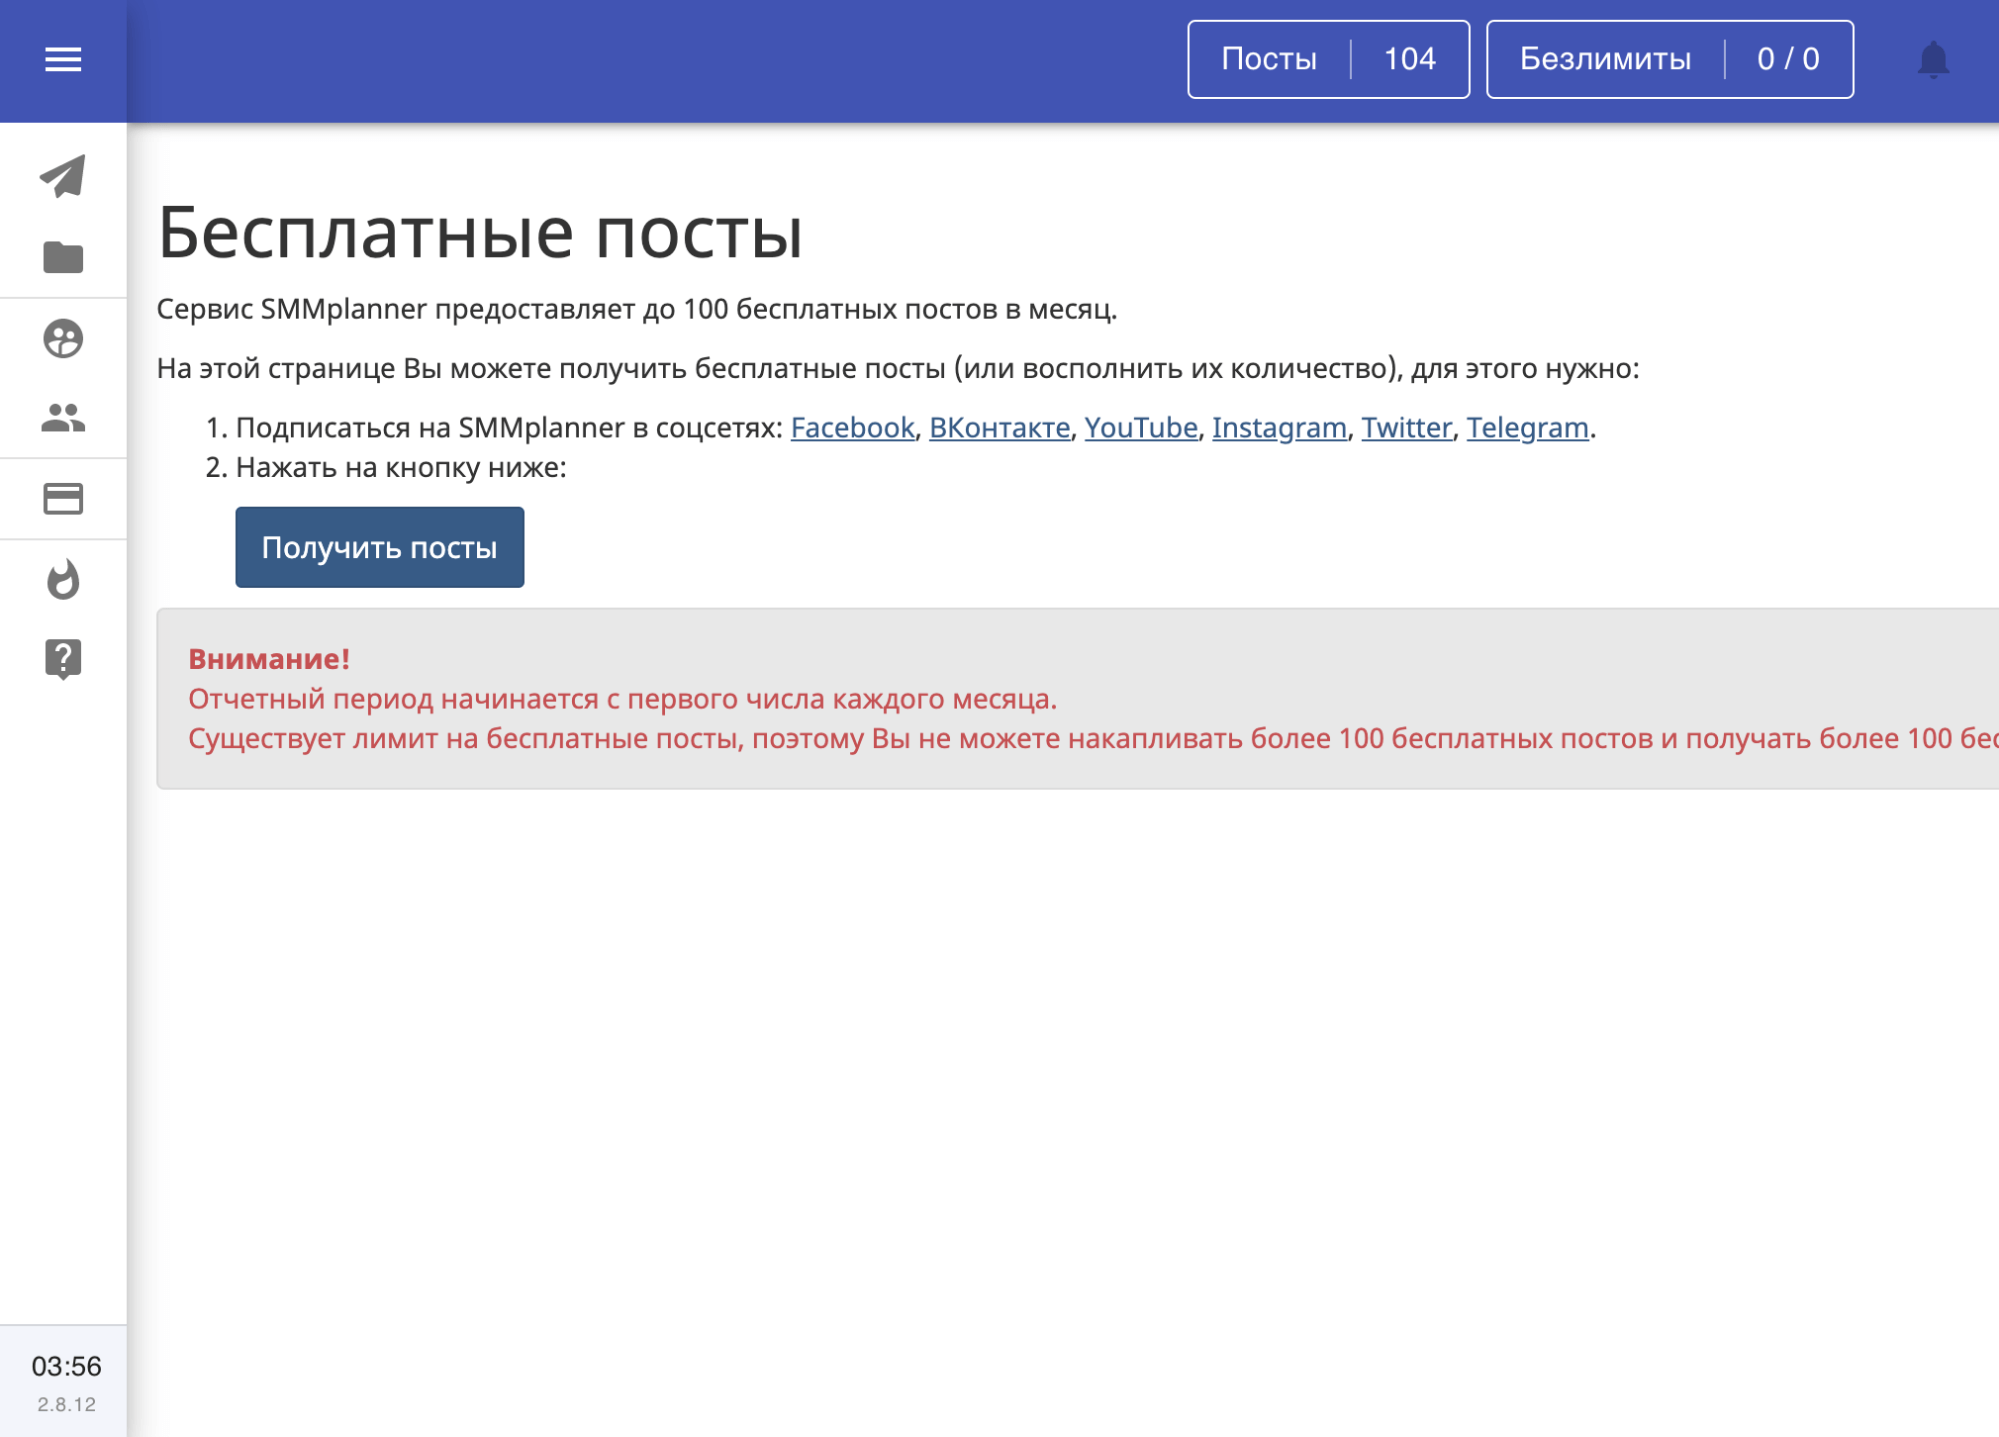Click the Бесплатные посты heading
The height and width of the screenshot is (1437, 1999).
480,233
